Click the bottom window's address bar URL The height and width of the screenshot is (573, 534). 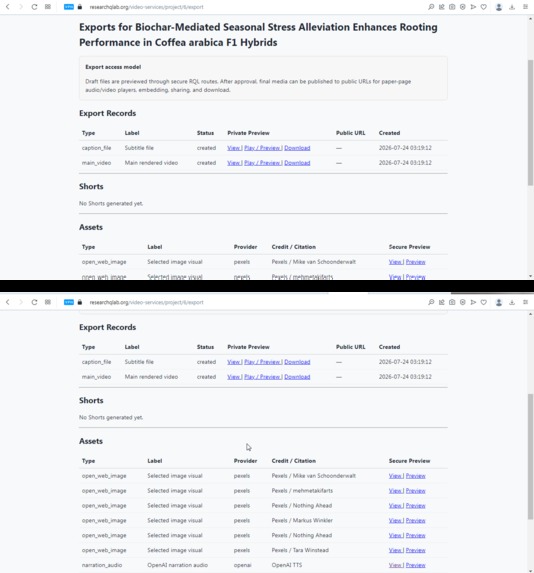pyautogui.click(x=146, y=302)
